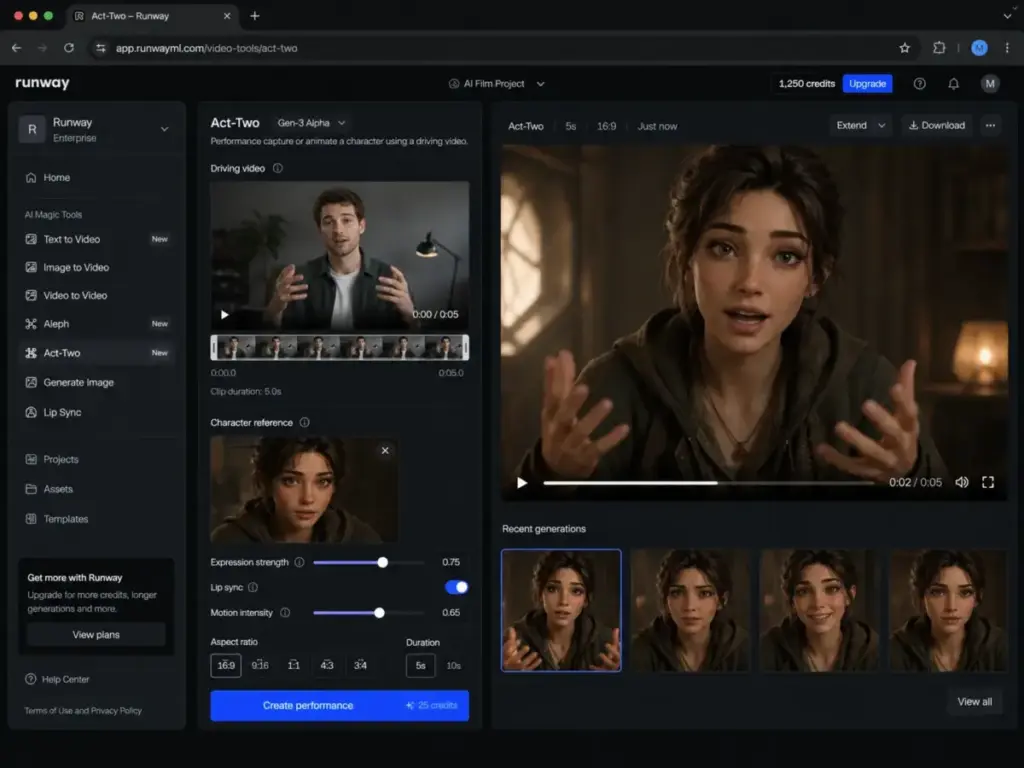This screenshot has width=1024, height=768.
Task: Adjust the Expression strength slider handle
Action: coord(383,562)
